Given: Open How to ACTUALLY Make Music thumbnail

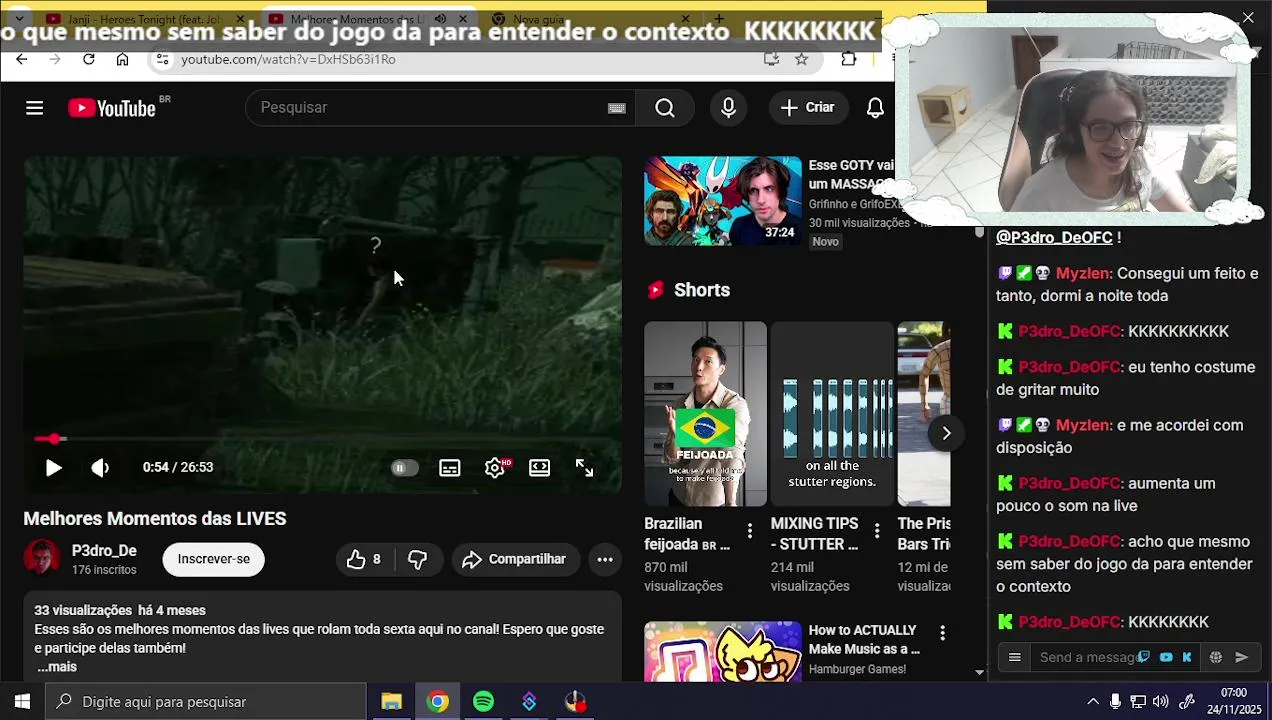Looking at the screenshot, I should 723,651.
